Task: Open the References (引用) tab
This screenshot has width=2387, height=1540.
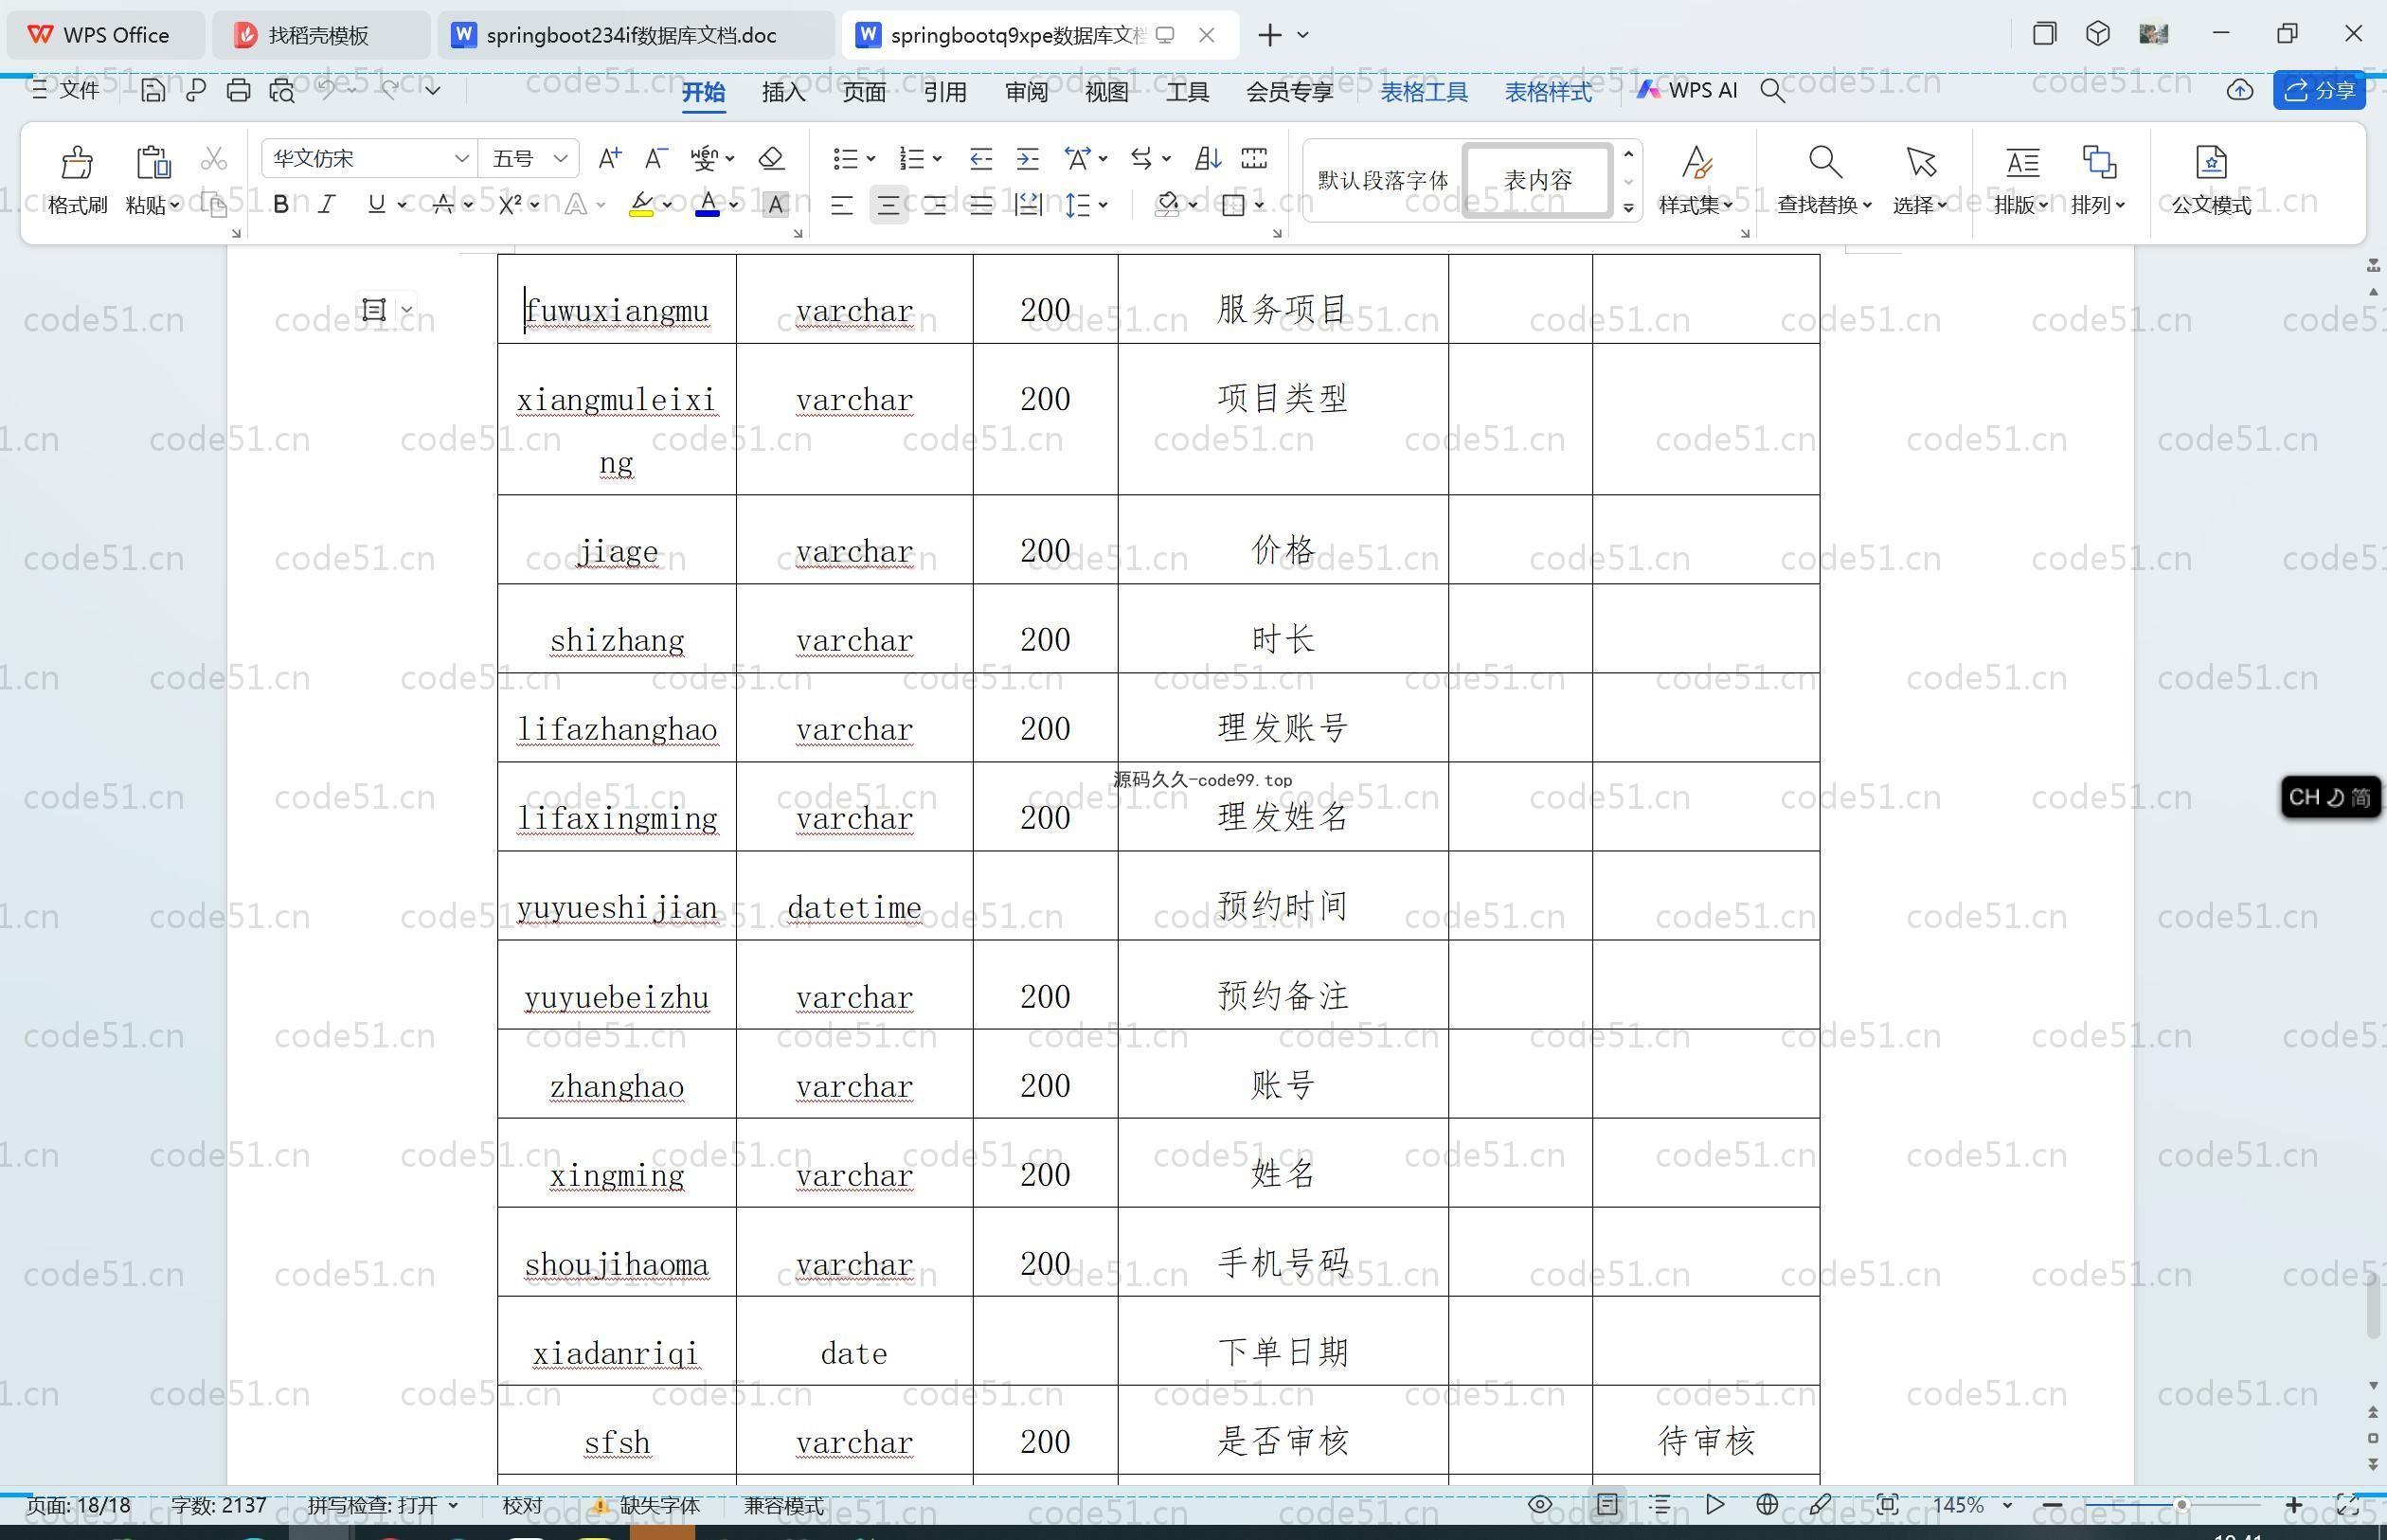Action: click(x=945, y=92)
